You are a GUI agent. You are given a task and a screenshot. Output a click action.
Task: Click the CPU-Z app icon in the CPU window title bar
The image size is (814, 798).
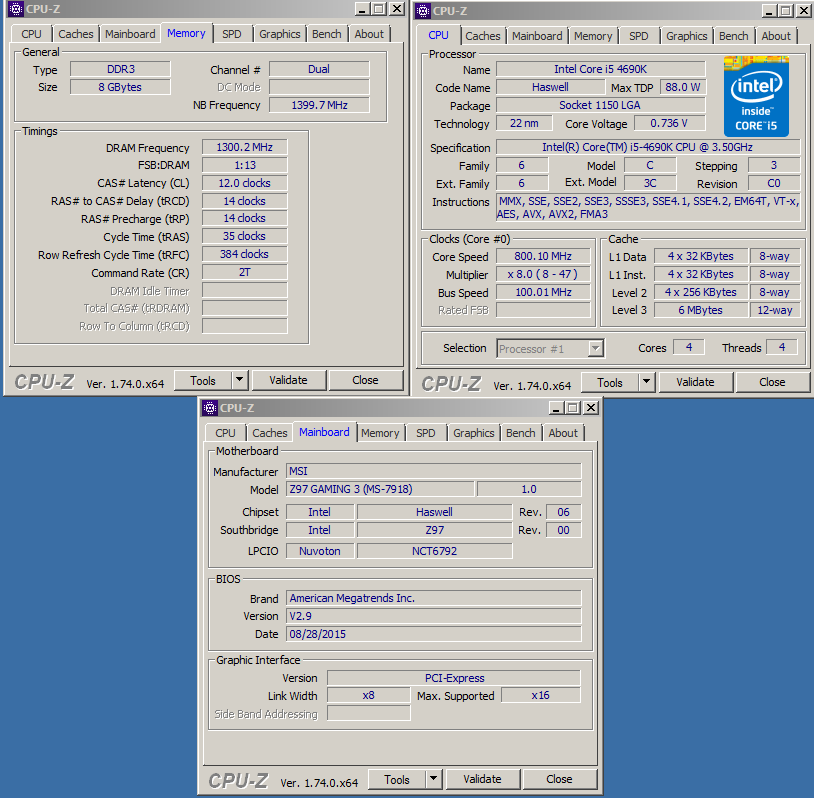point(423,10)
